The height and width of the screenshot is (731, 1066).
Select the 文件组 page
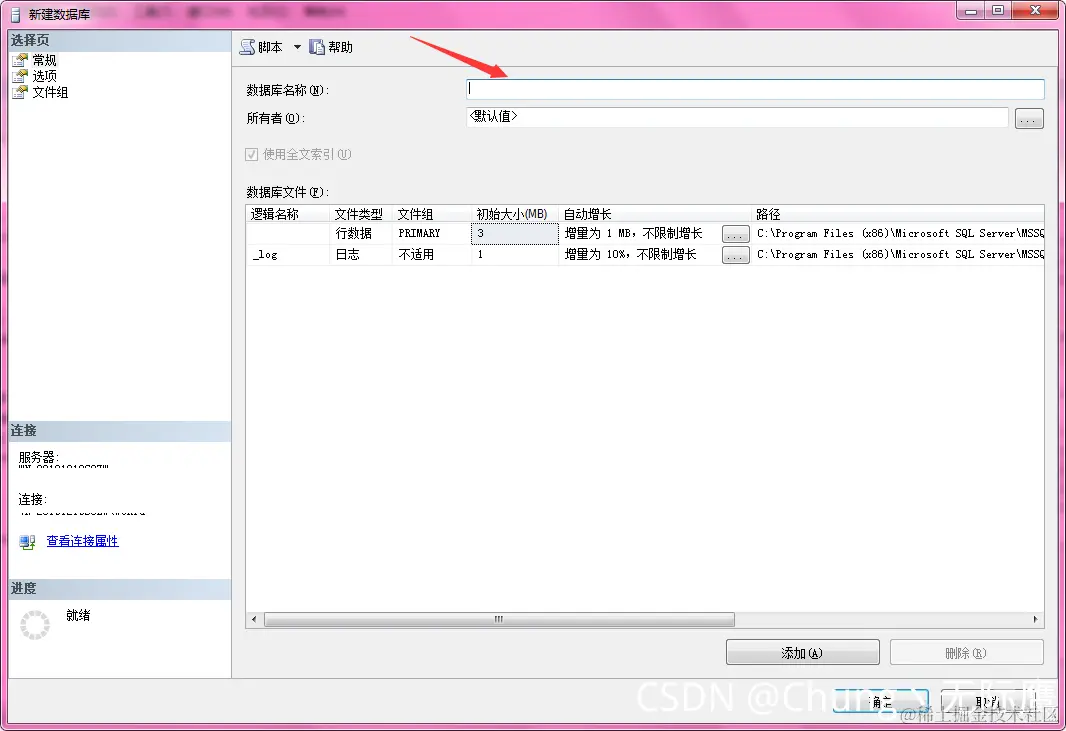50,92
